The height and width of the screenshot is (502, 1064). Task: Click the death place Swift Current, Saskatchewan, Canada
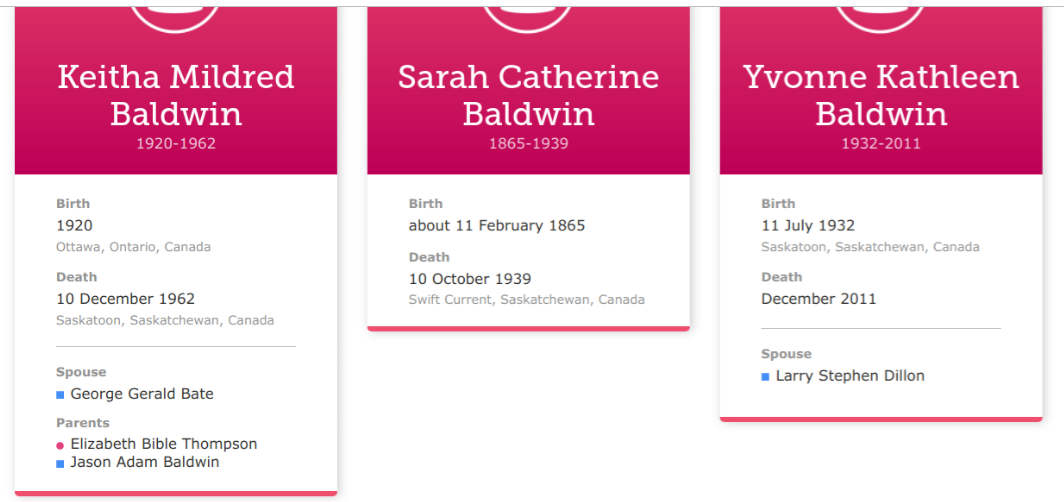pos(527,300)
